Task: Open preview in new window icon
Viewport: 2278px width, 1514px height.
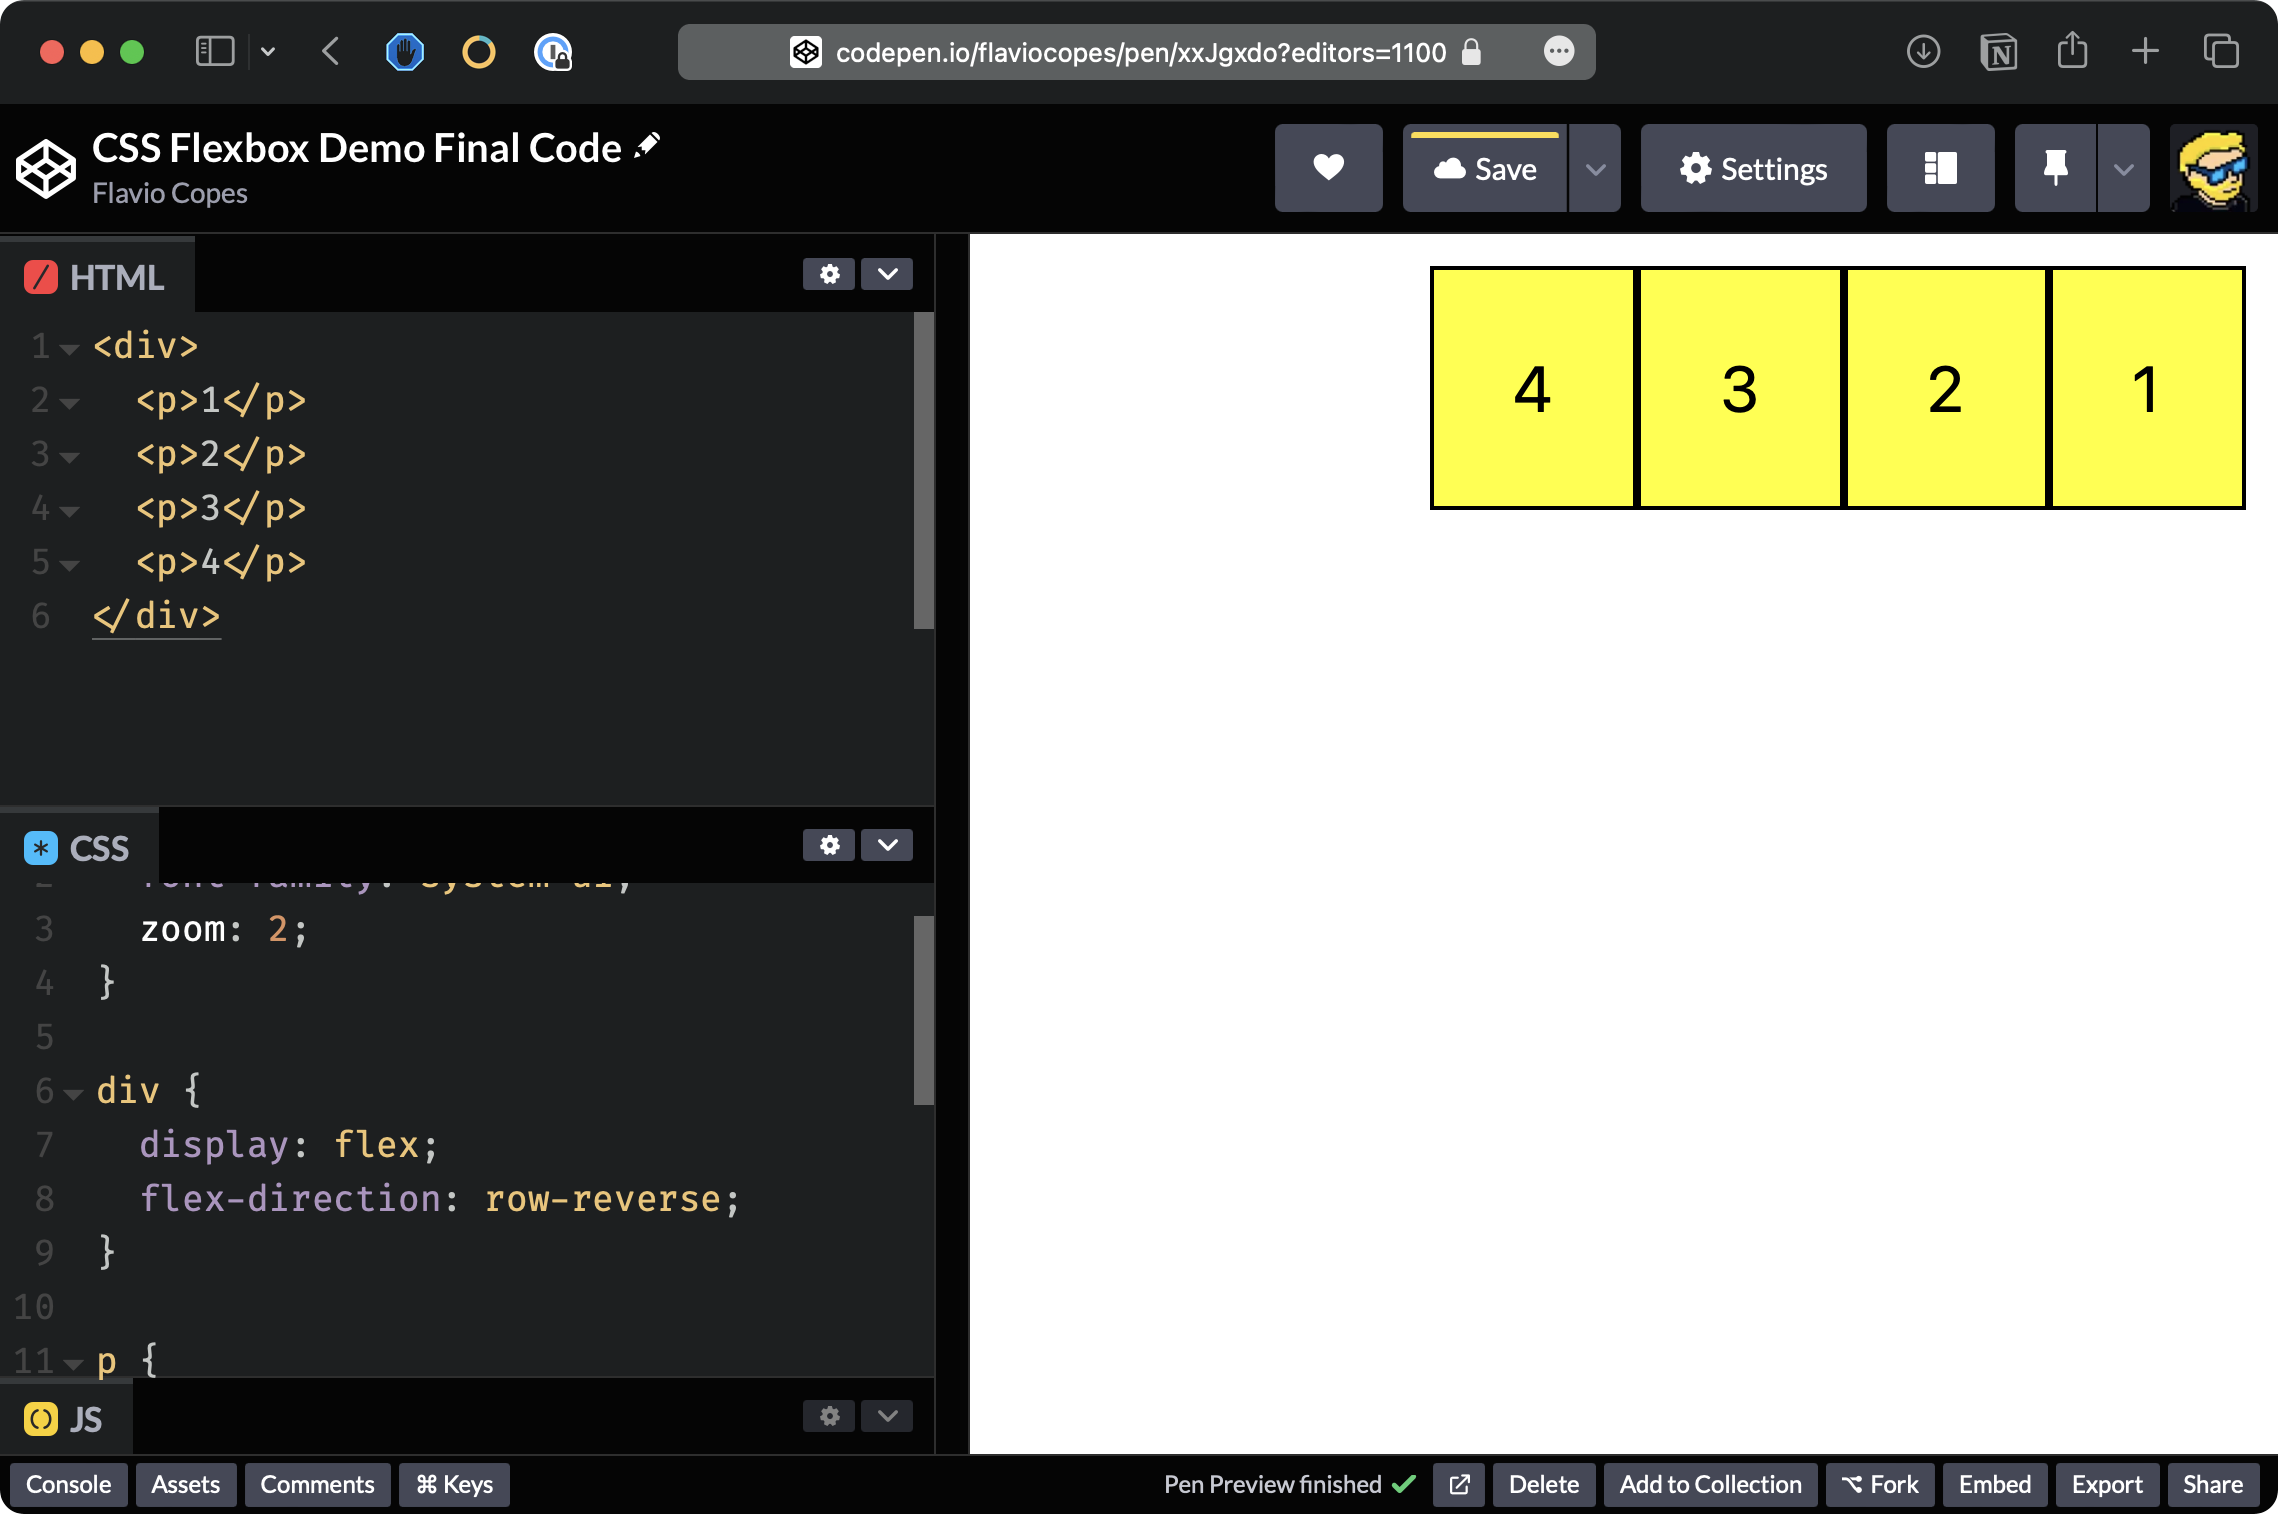Action: [x=1459, y=1484]
